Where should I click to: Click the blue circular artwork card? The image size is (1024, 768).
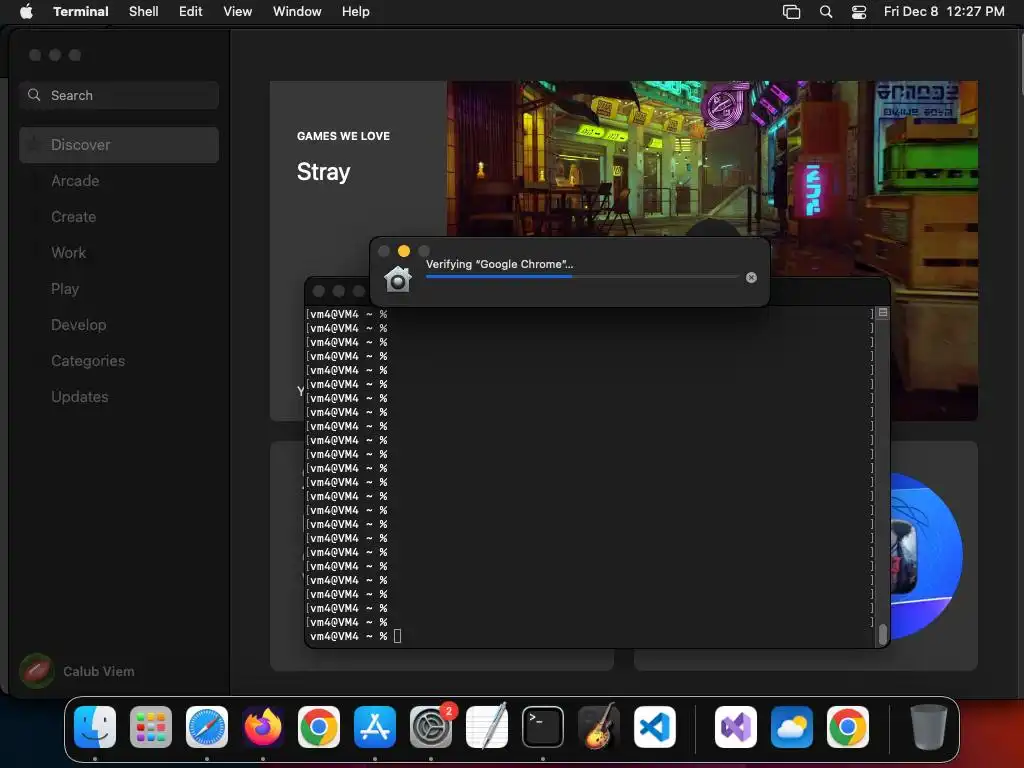[926, 555]
